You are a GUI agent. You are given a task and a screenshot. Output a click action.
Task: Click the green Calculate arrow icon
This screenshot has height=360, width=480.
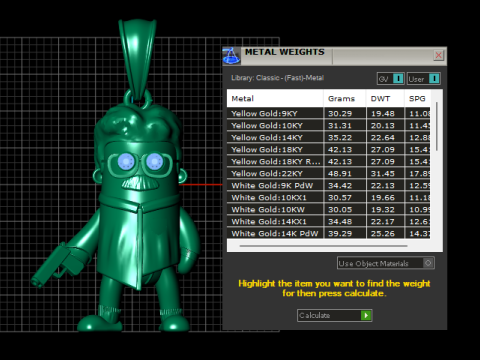click(x=366, y=315)
